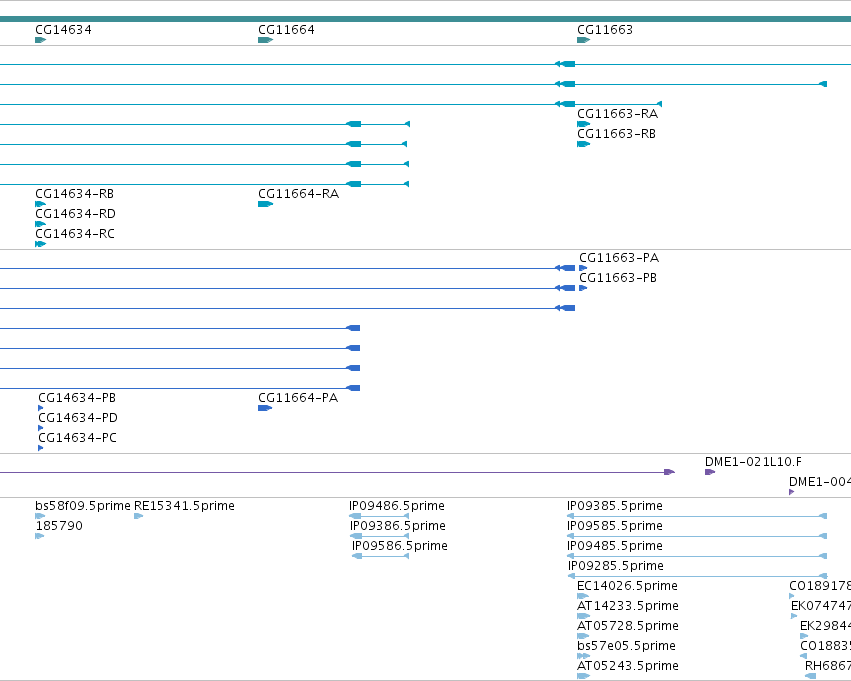
Task: Click the CG11663-PB protein arrow glyph
Action: coord(583,288)
